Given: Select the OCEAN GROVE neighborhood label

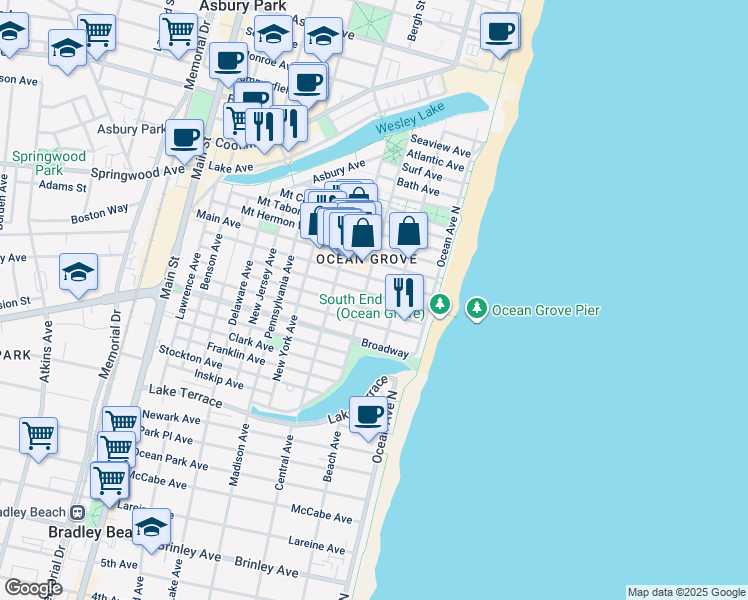Looking at the screenshot, I should [x=367, y=259].
